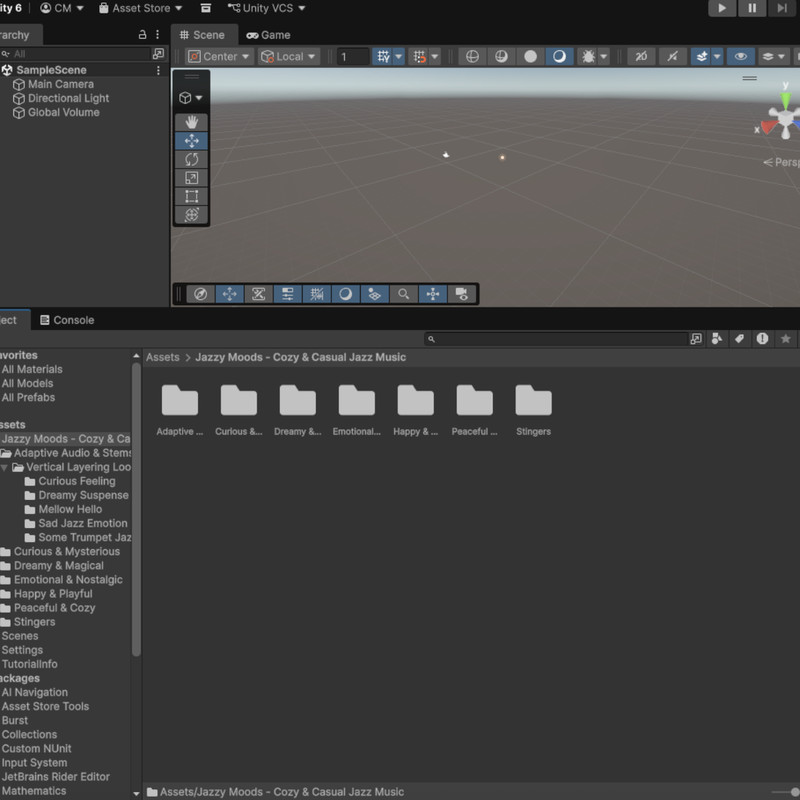Image resolution: width=800 pixels, height=800 pixels.
Task: Click the favorites star icon
Action: [786, 339]
